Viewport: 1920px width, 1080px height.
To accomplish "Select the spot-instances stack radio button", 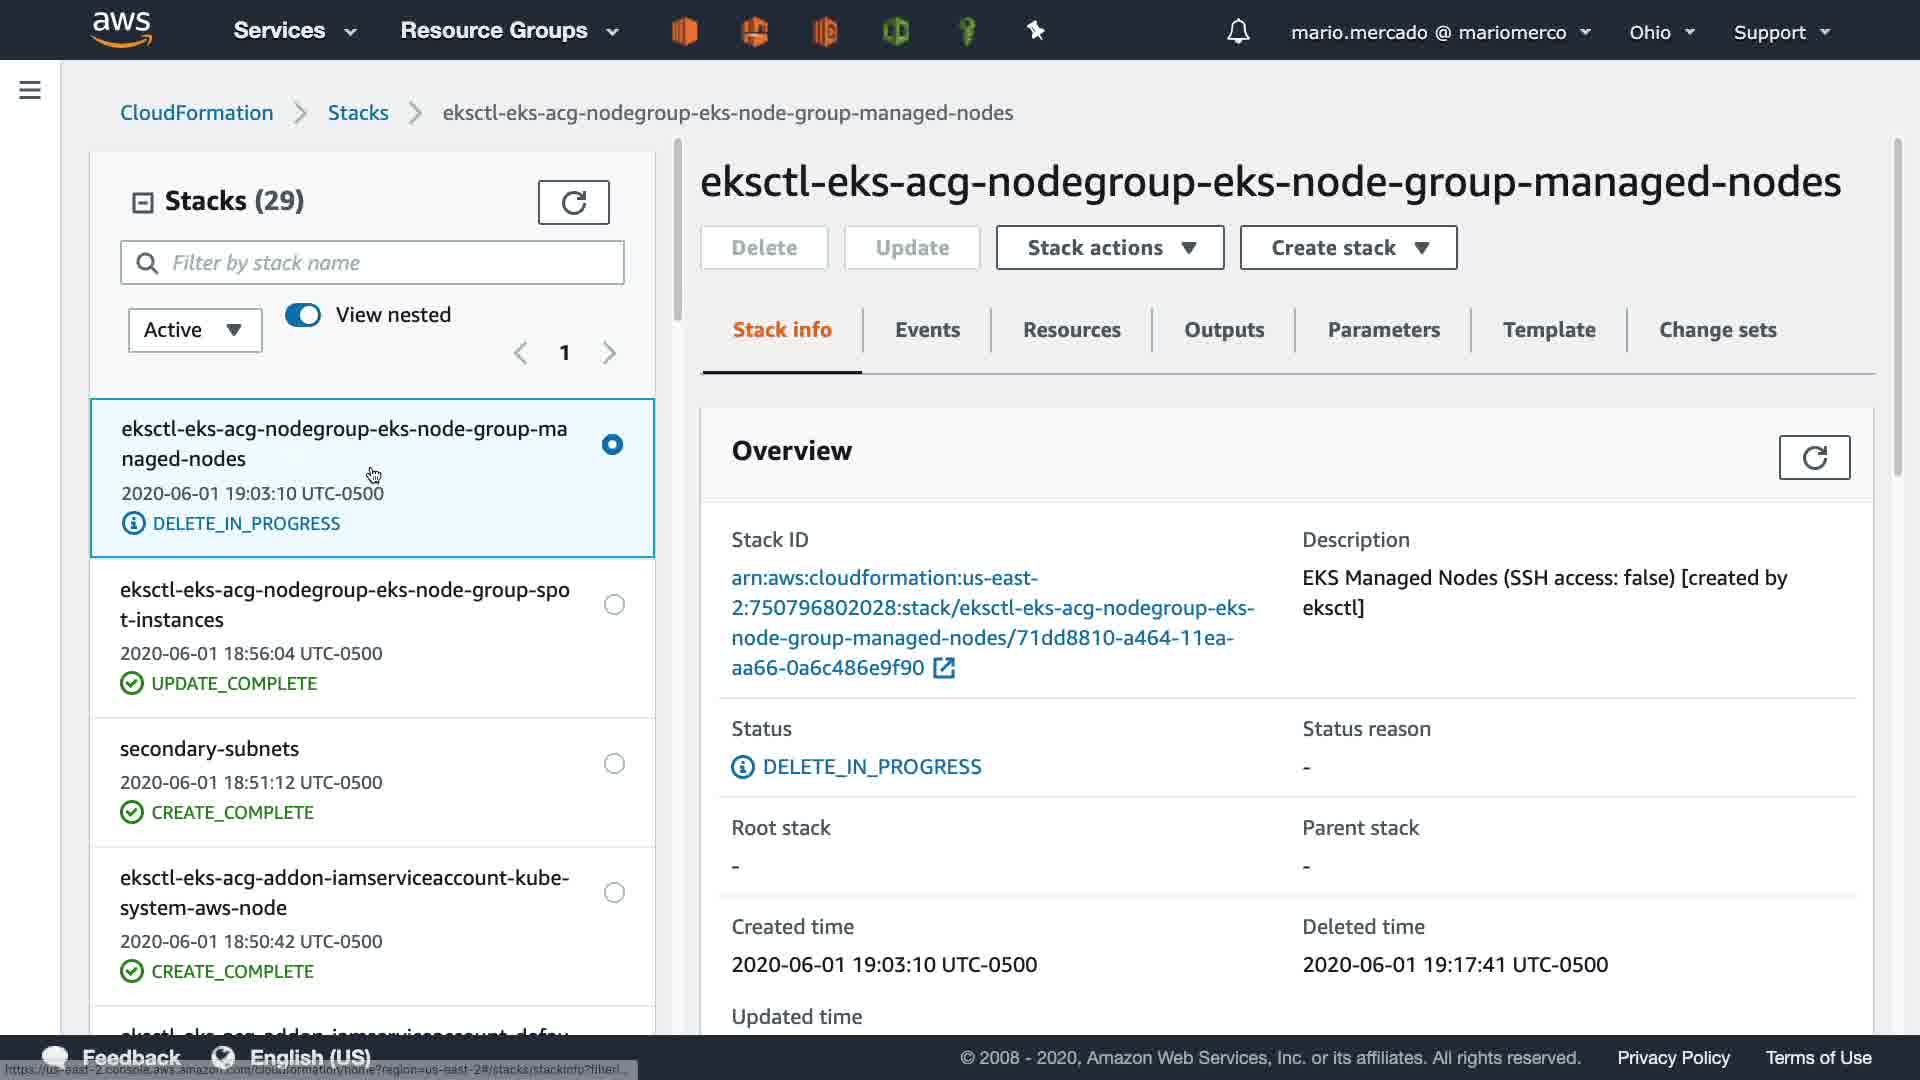I will 614,605.
